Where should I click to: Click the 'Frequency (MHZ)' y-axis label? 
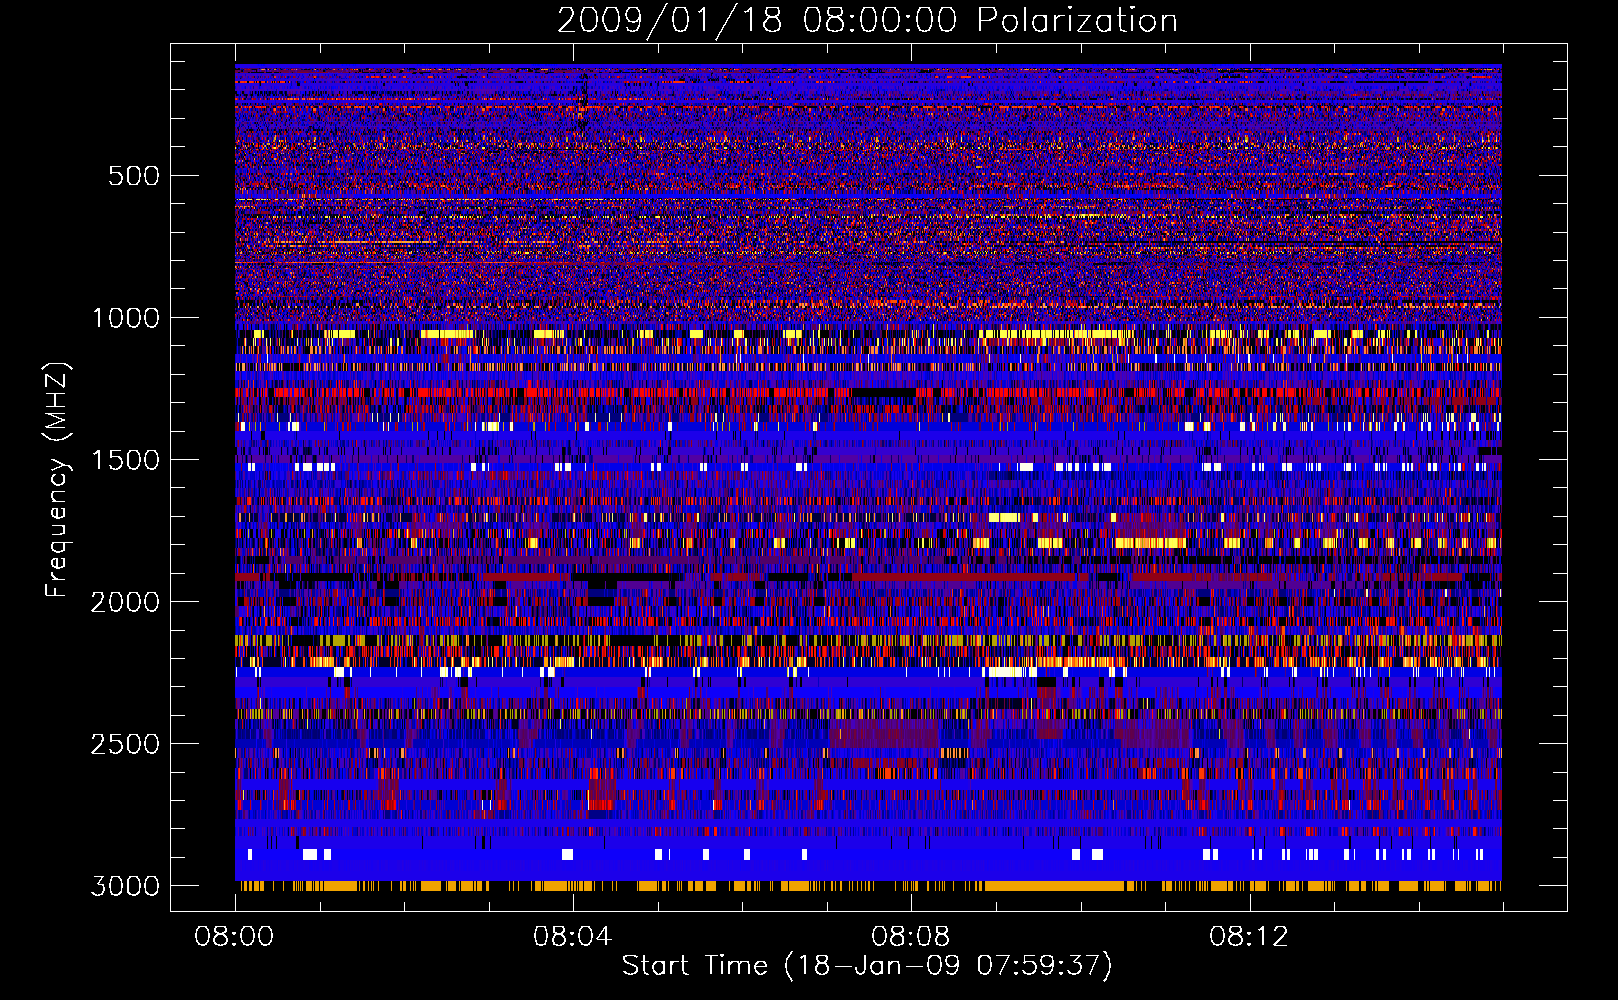click(x=57, y=480)
